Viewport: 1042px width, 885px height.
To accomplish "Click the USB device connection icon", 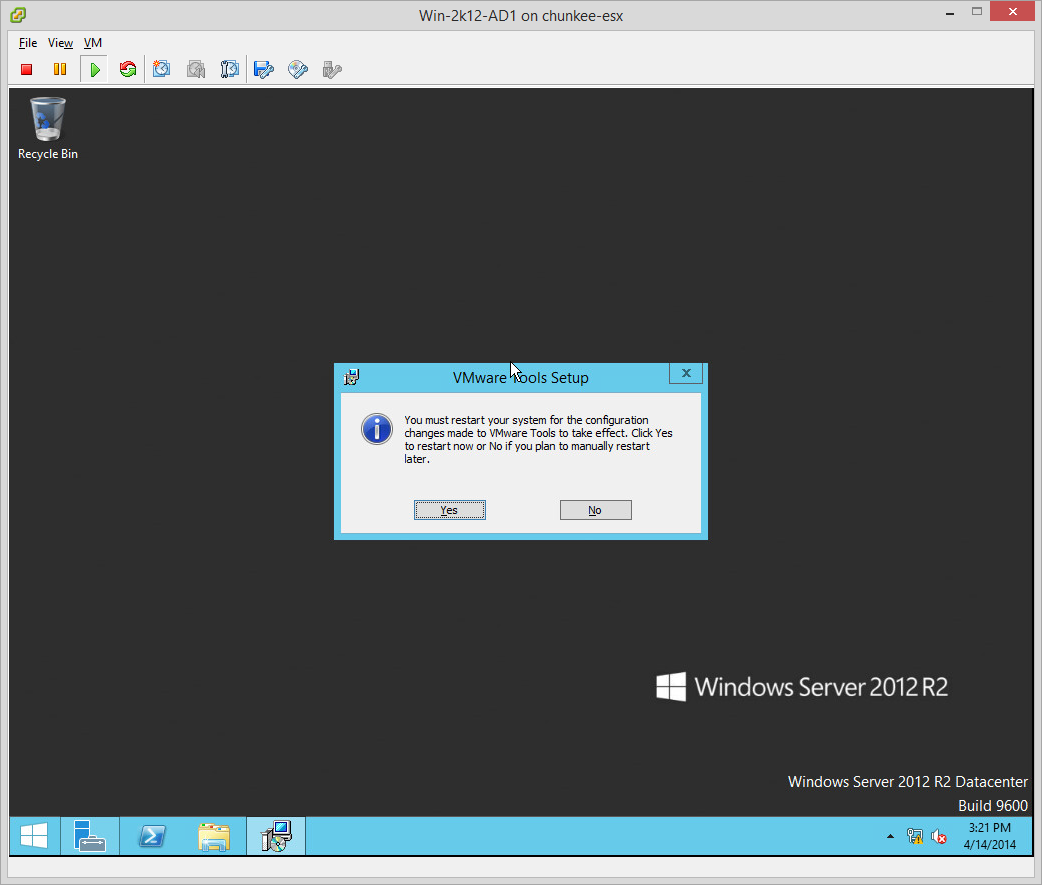I will [332, 69].
